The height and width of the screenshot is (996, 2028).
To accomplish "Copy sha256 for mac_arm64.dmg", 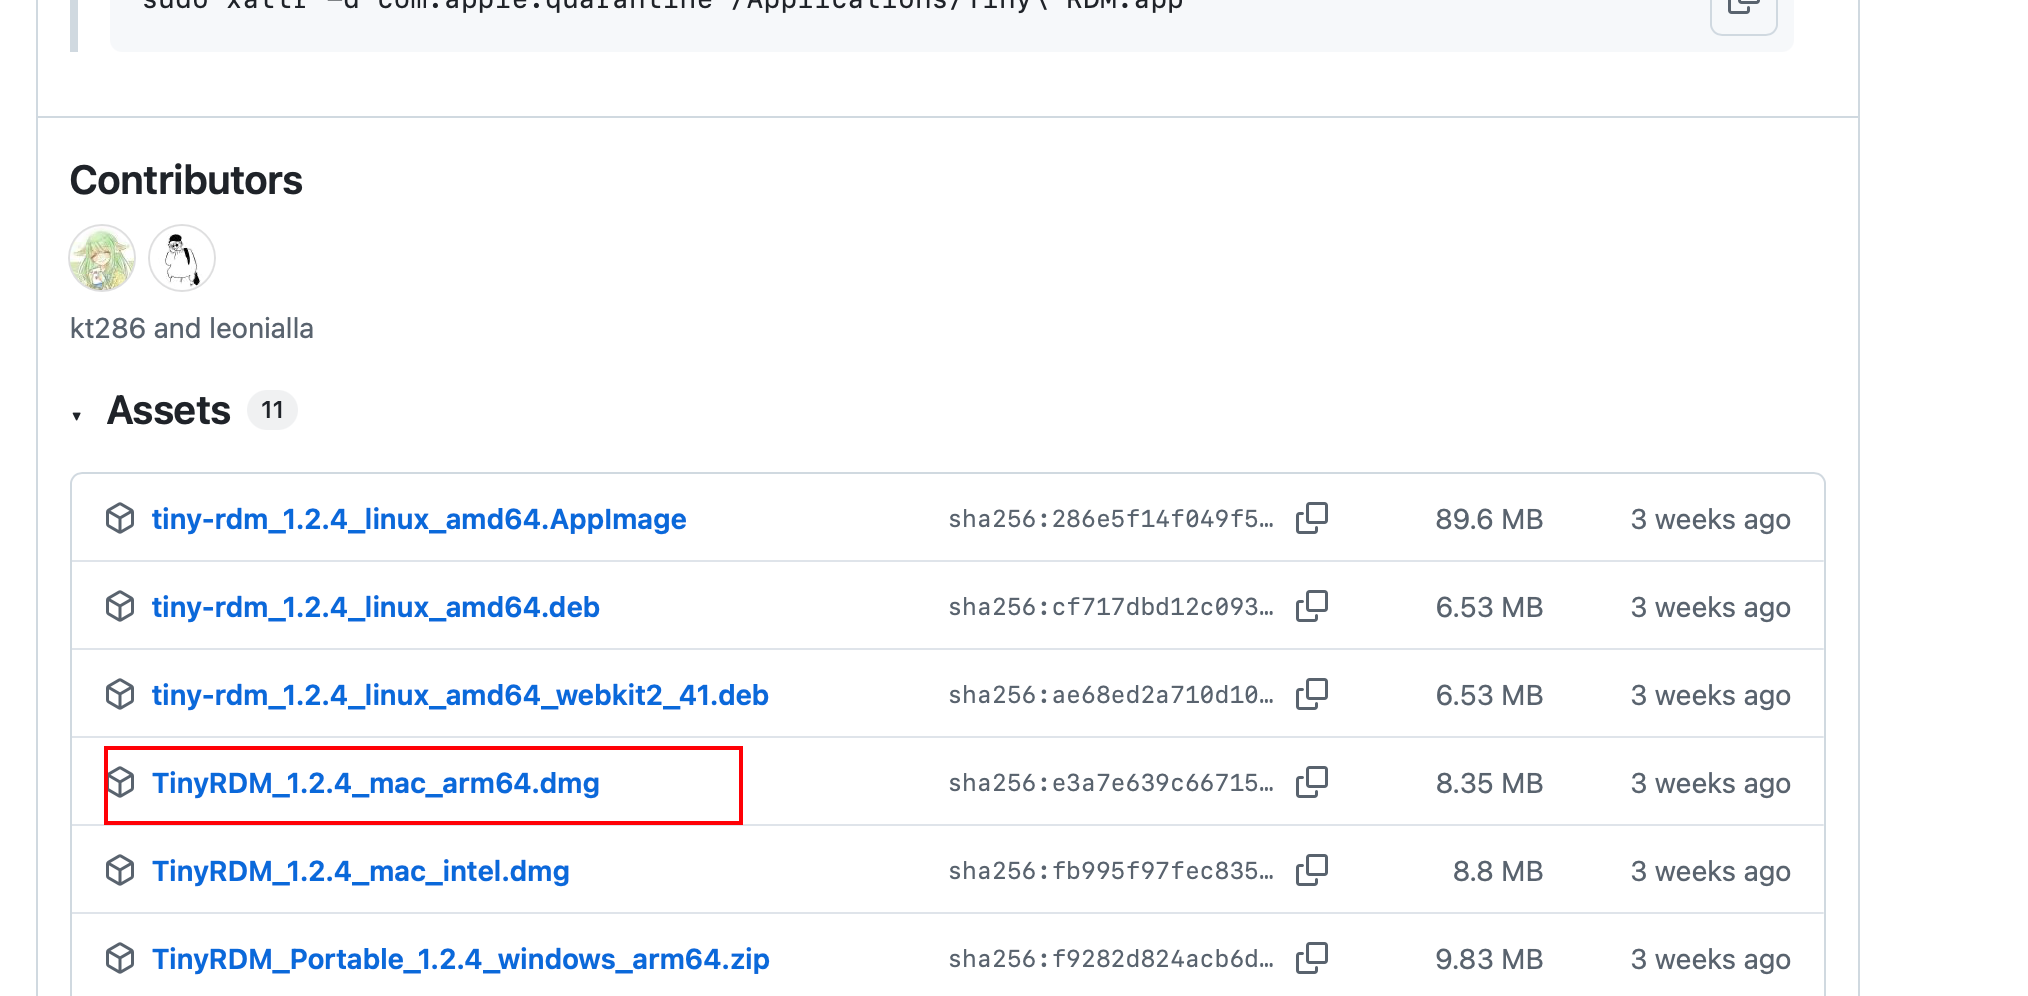I will click(x=1312, y=782).
